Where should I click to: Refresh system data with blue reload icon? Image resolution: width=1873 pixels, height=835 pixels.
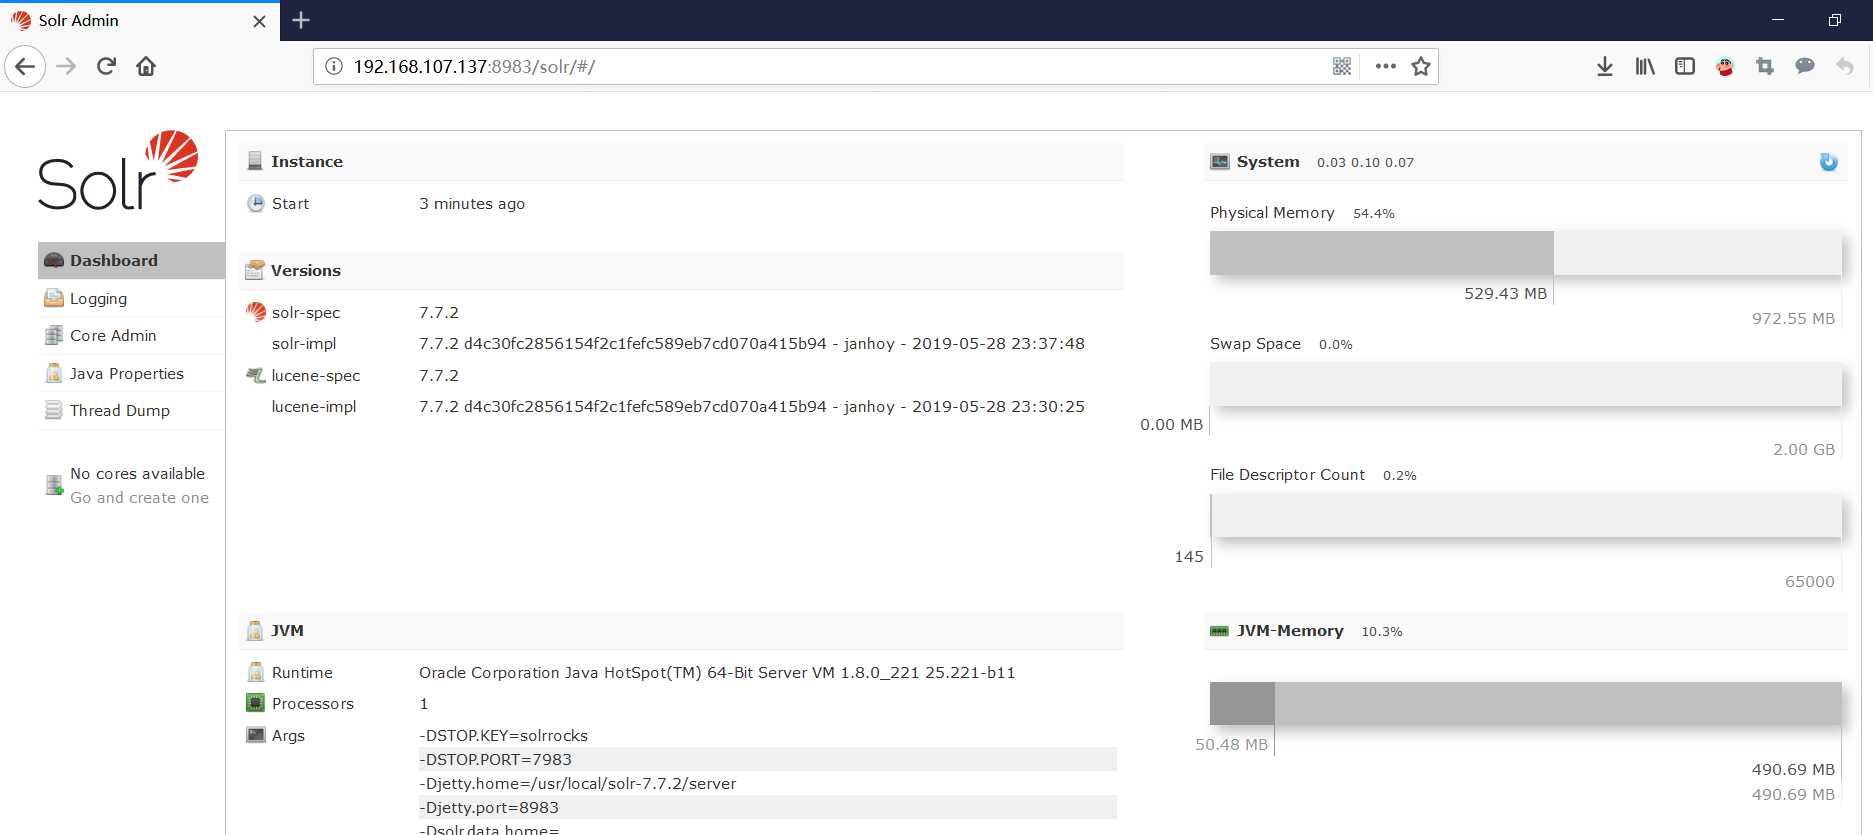[1828, 162]
